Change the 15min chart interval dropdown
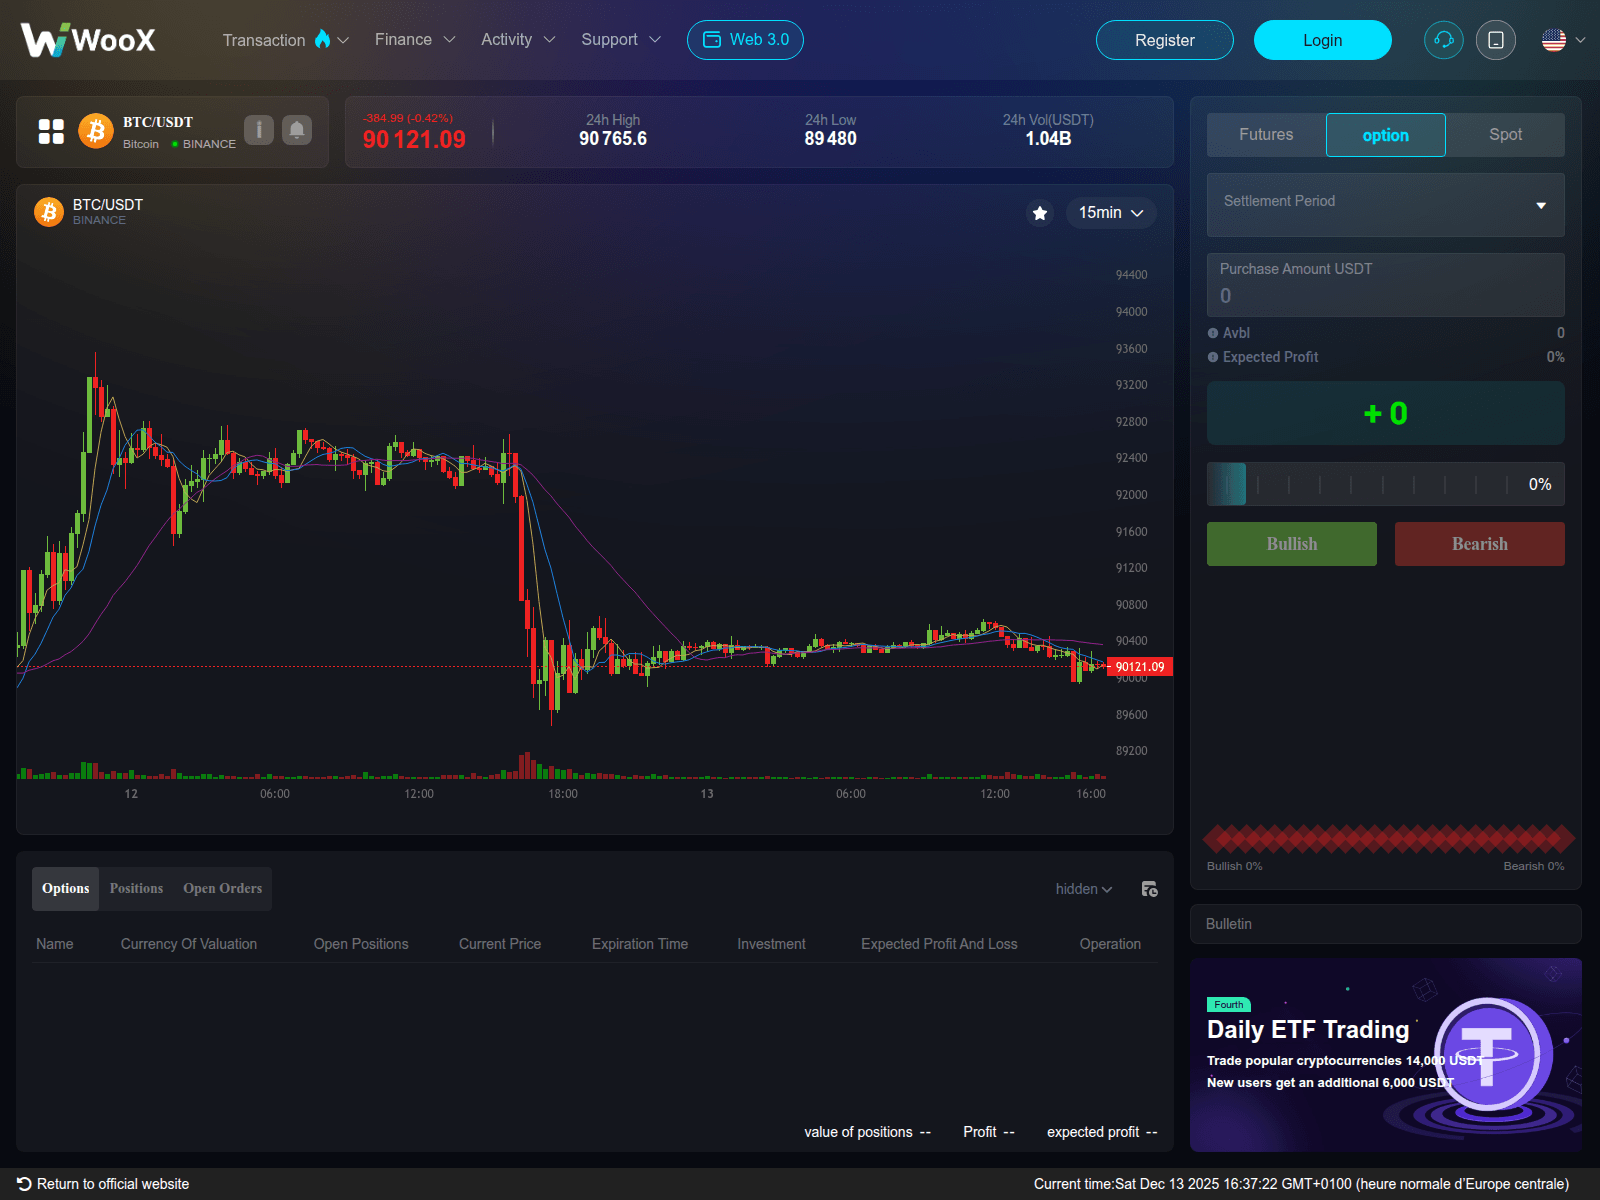The height and width of the screenshot is (1200, 1600). (1111, 213)
